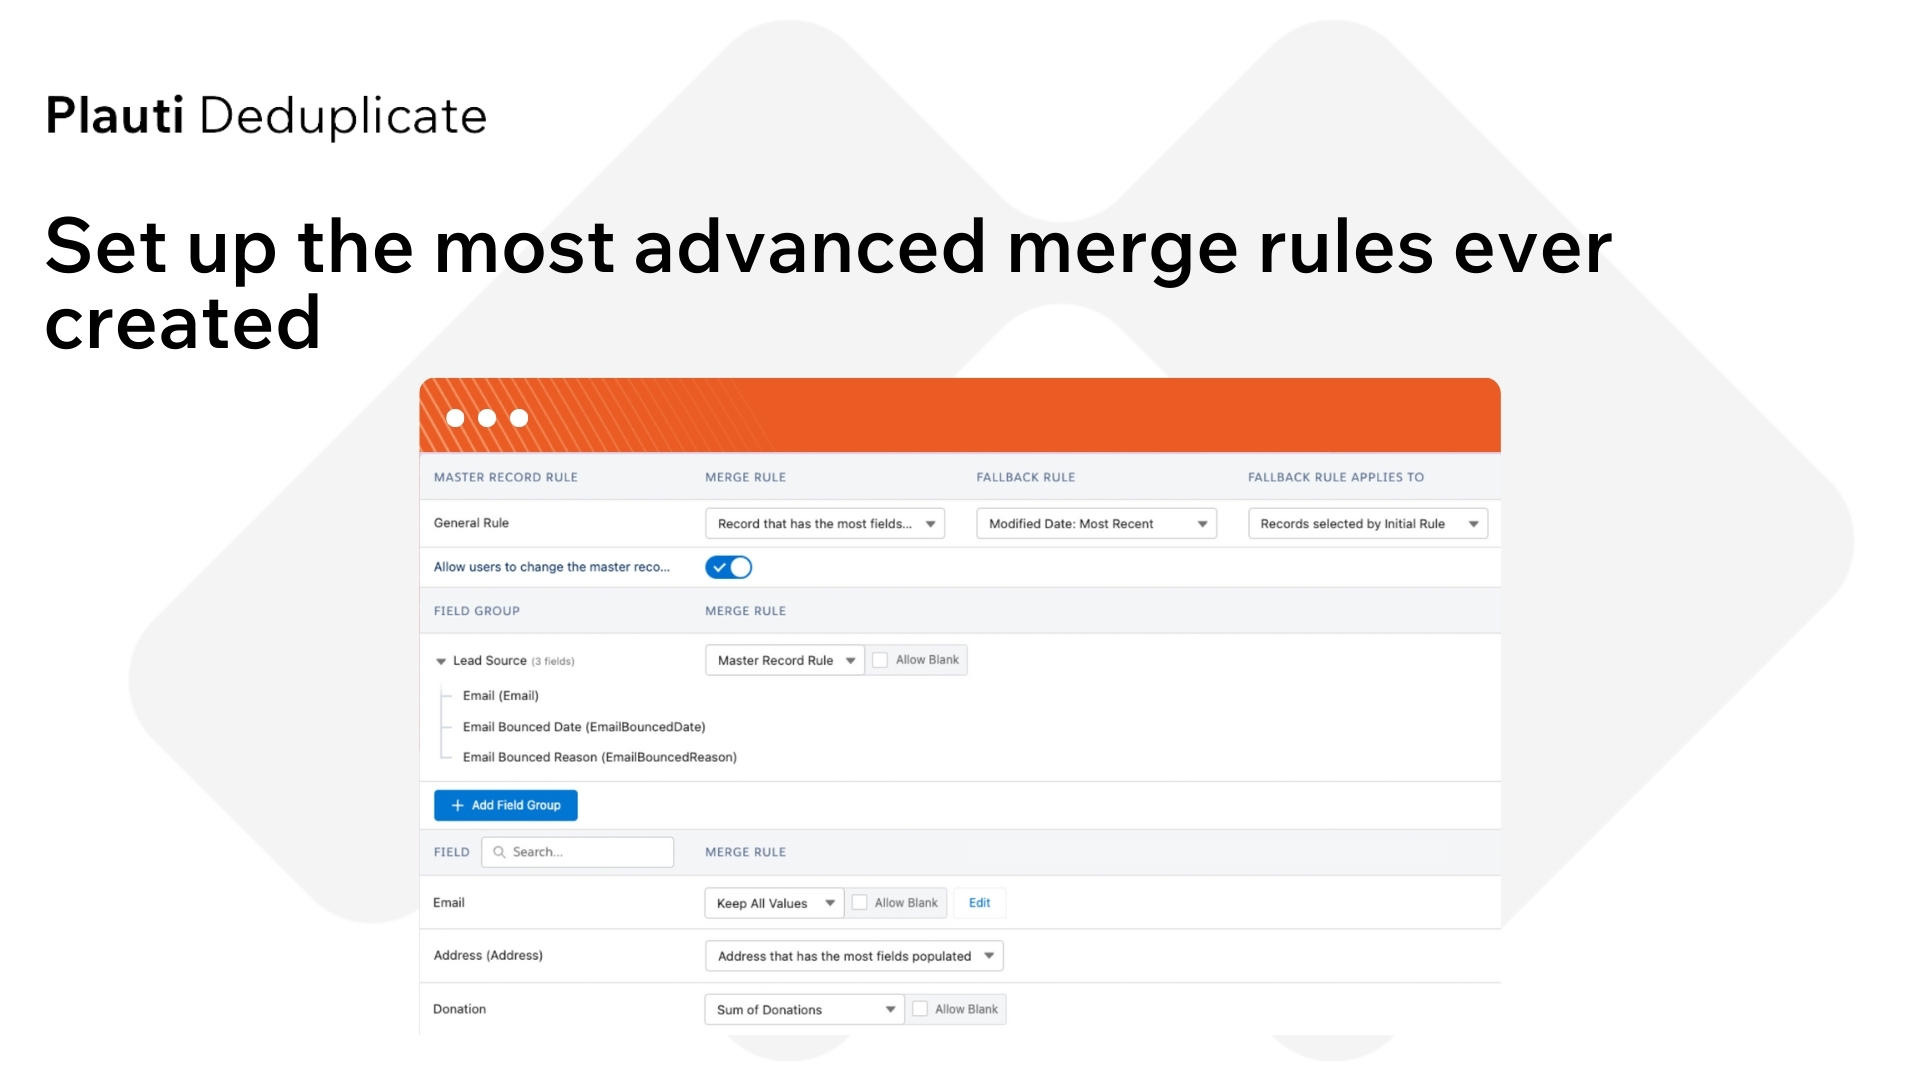This screenshot has height=1080, width=1920.
Task: Click the FIELD GROUP section header
Action: [477, 611]
